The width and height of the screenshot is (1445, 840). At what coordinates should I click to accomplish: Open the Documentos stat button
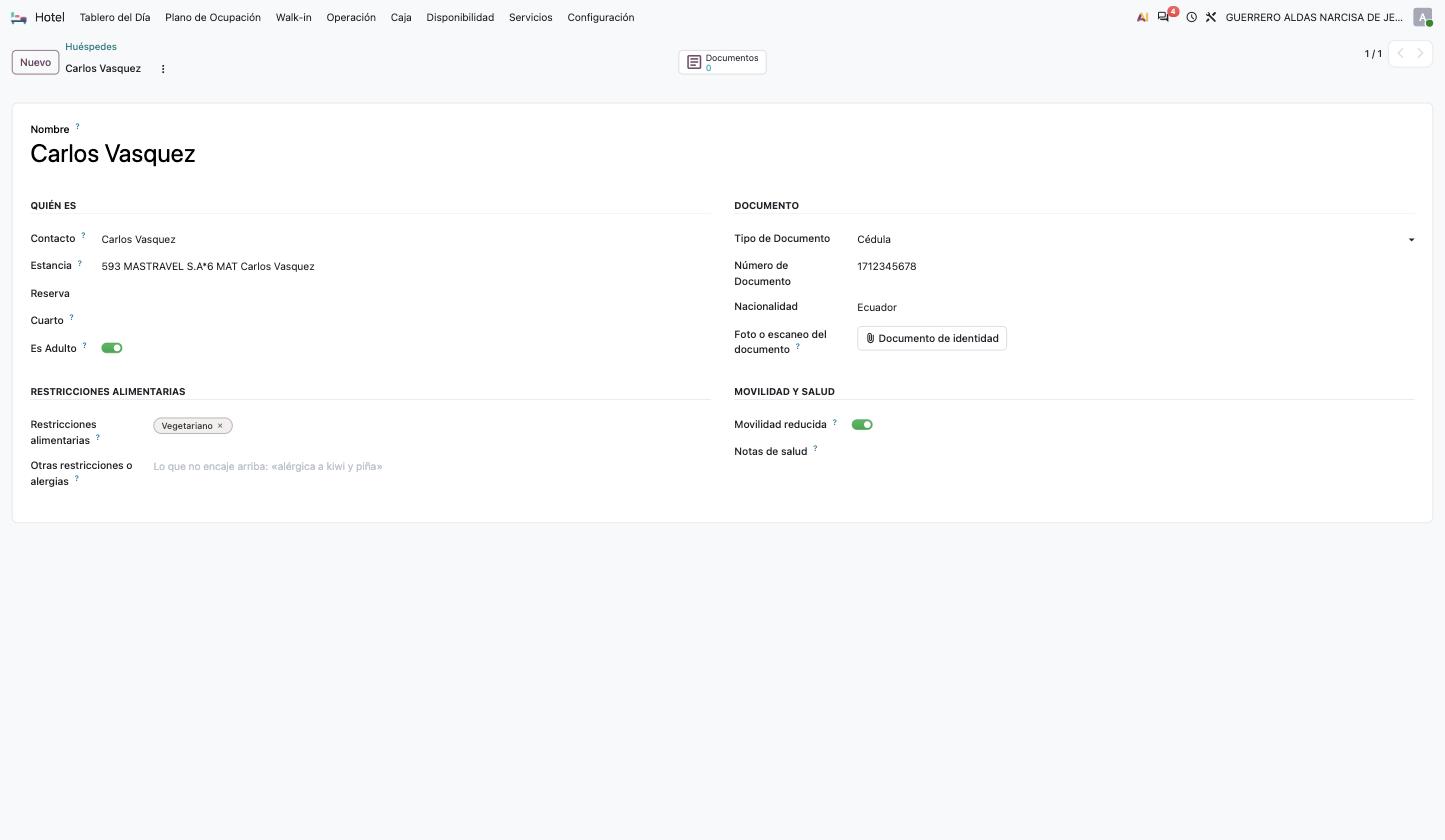pos(722,62)
